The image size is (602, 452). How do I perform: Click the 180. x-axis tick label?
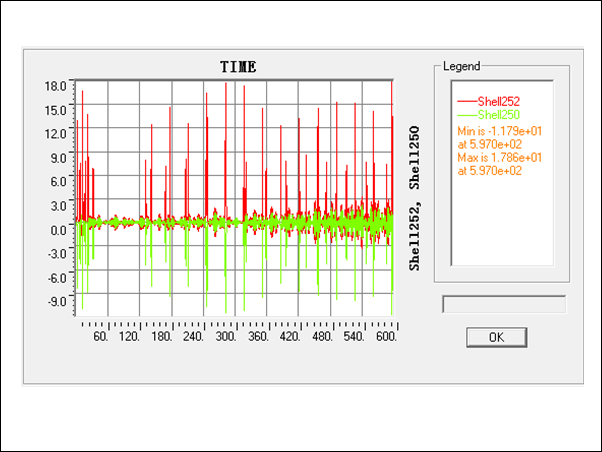163,338
